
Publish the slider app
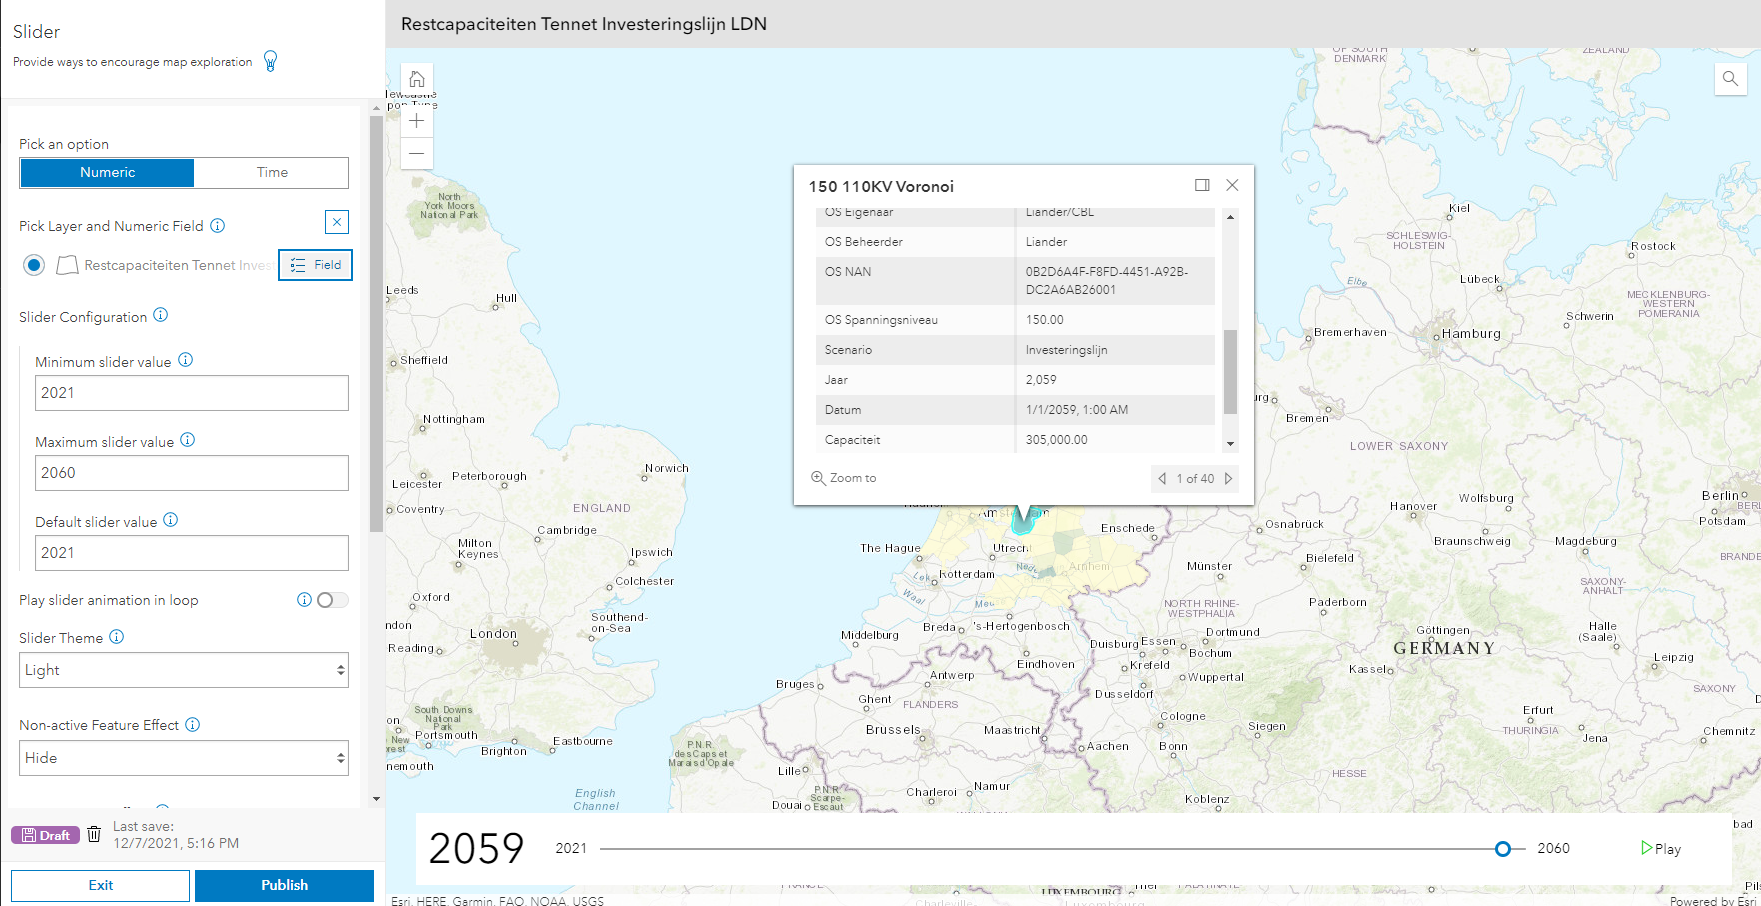[x=284, y=885]
